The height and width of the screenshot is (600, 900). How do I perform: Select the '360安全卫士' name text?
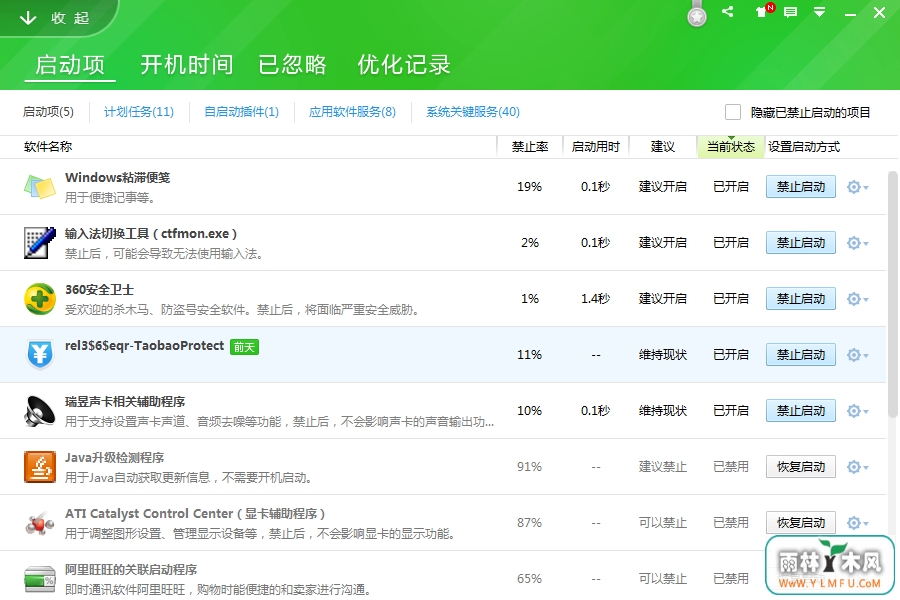(x=99, y=289)
